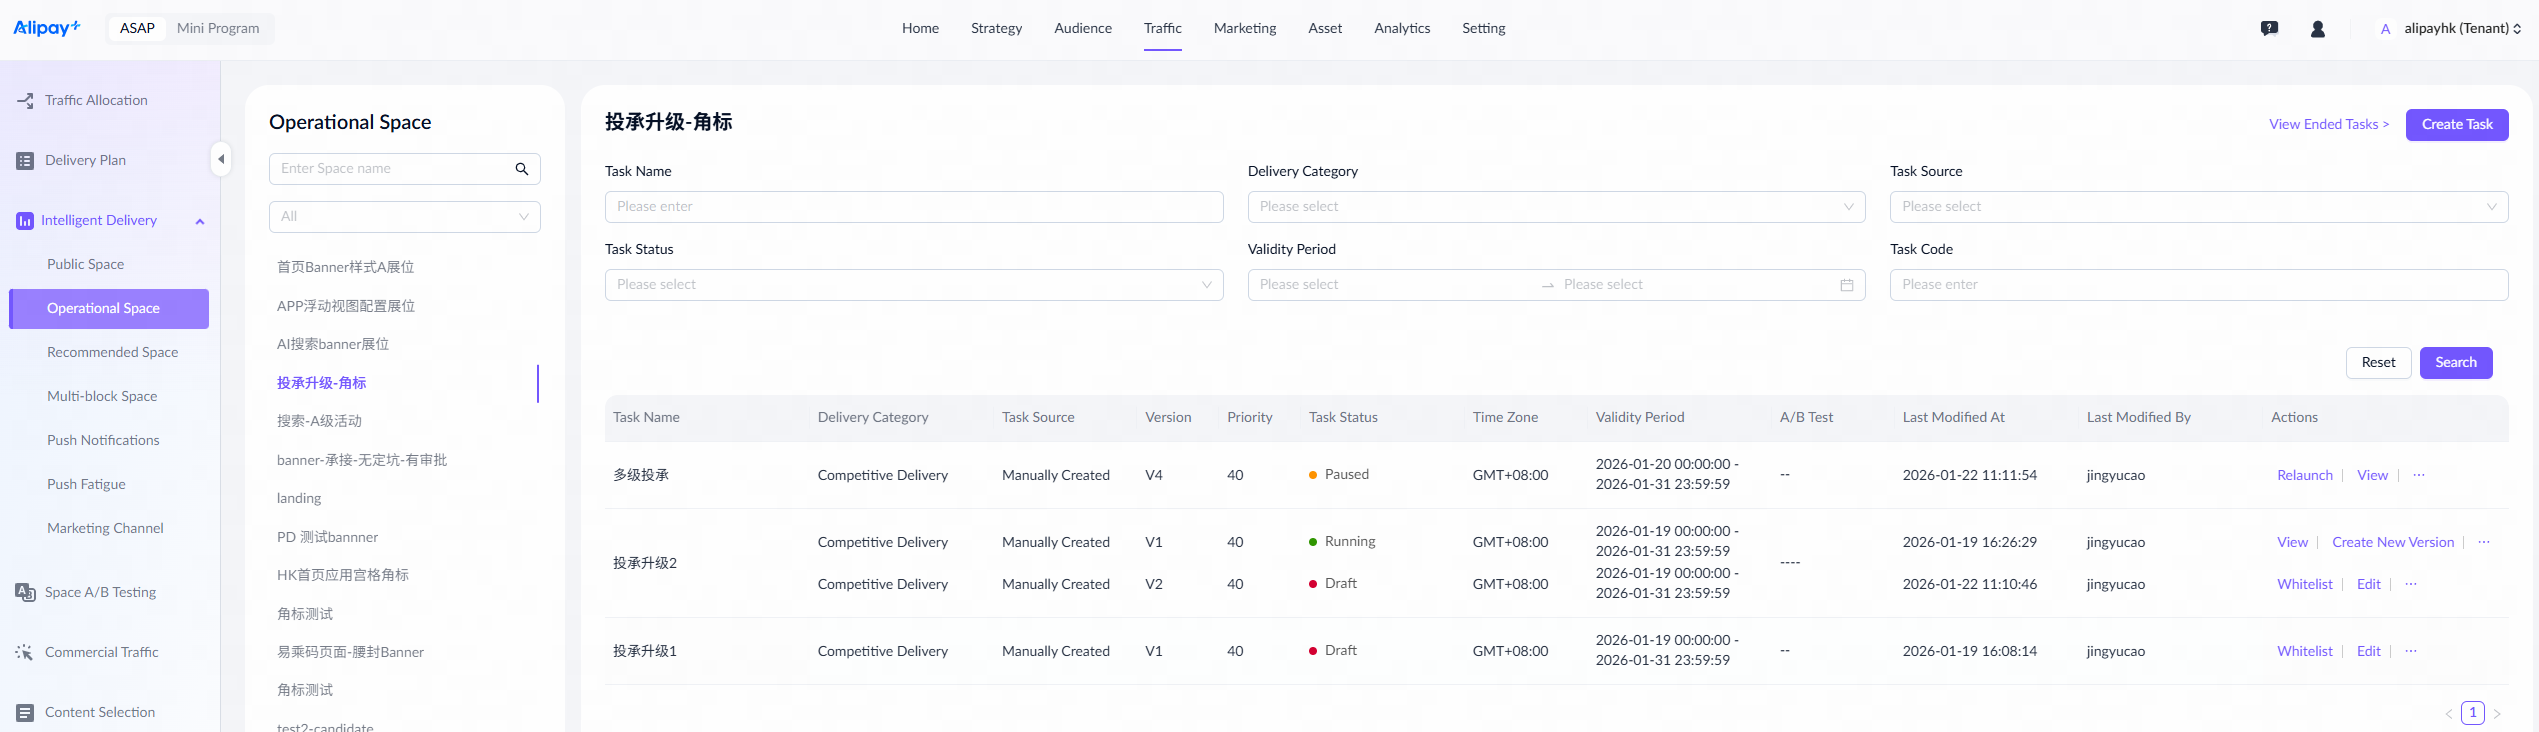Viewport: 2539px width, 732px height.
Task: Go to the Analytics top menu
Action: [x=1401, y=28]
